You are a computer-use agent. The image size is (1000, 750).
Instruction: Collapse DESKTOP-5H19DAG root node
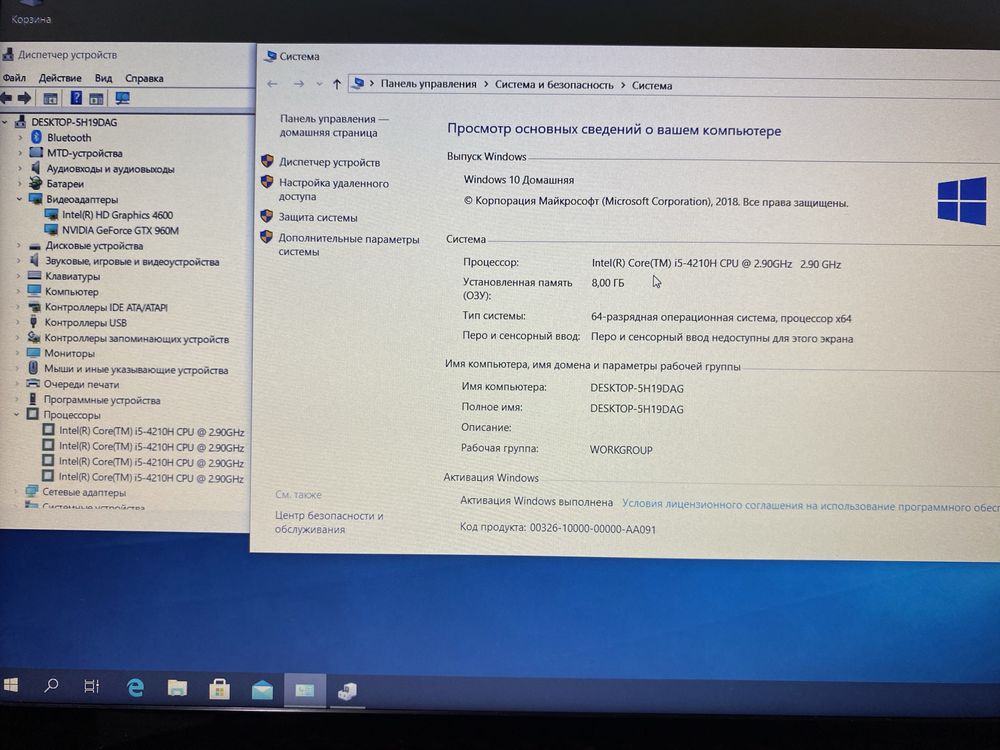5,122
